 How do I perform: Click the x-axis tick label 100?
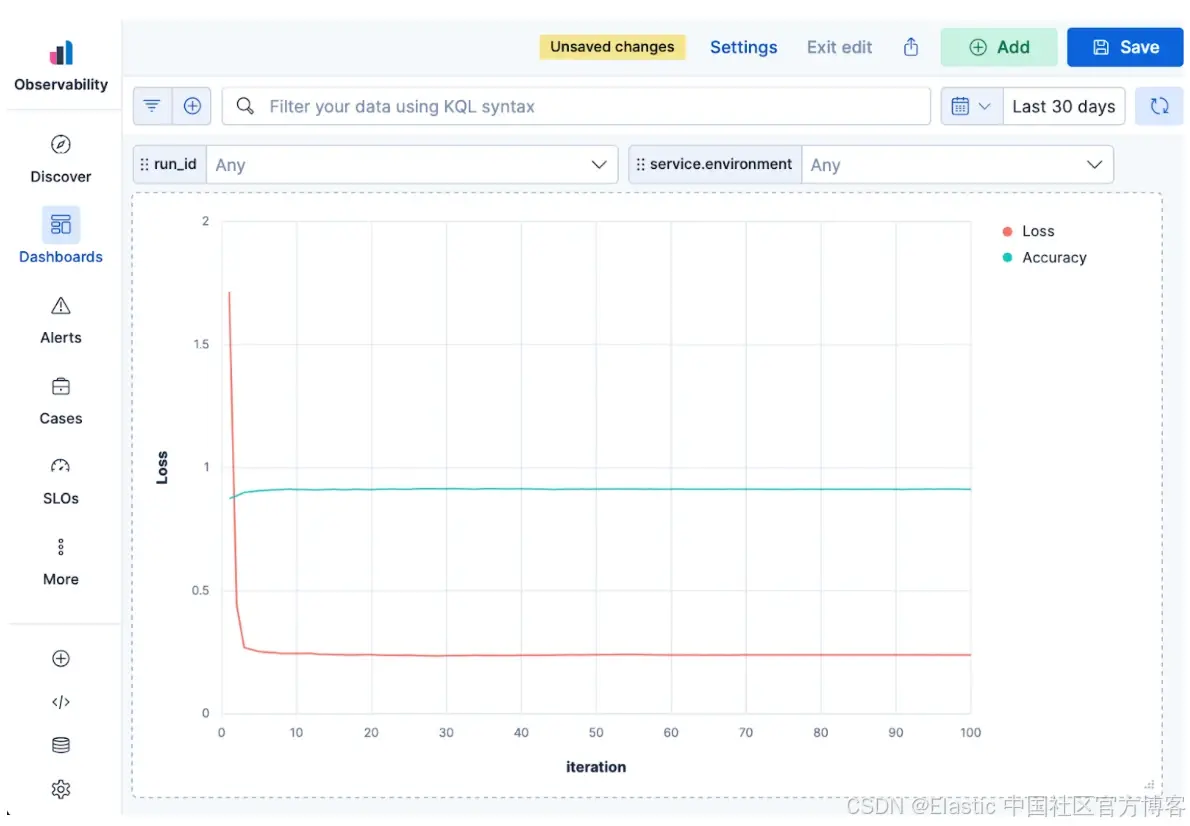point(970,733)
